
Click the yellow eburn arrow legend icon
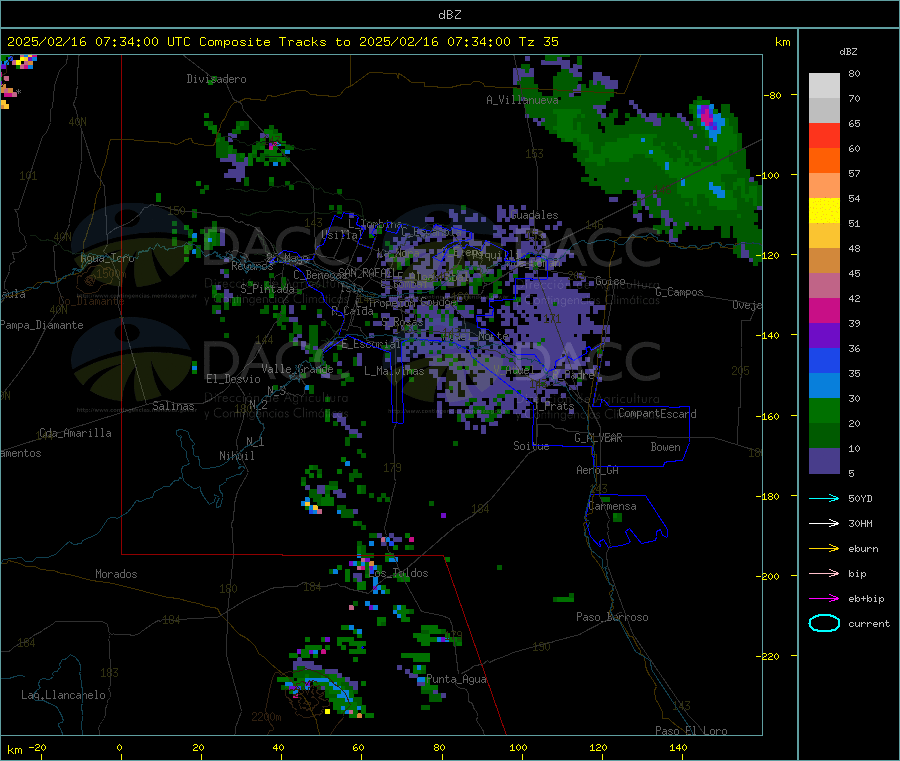pyautogui.click(x=824, y=548)
